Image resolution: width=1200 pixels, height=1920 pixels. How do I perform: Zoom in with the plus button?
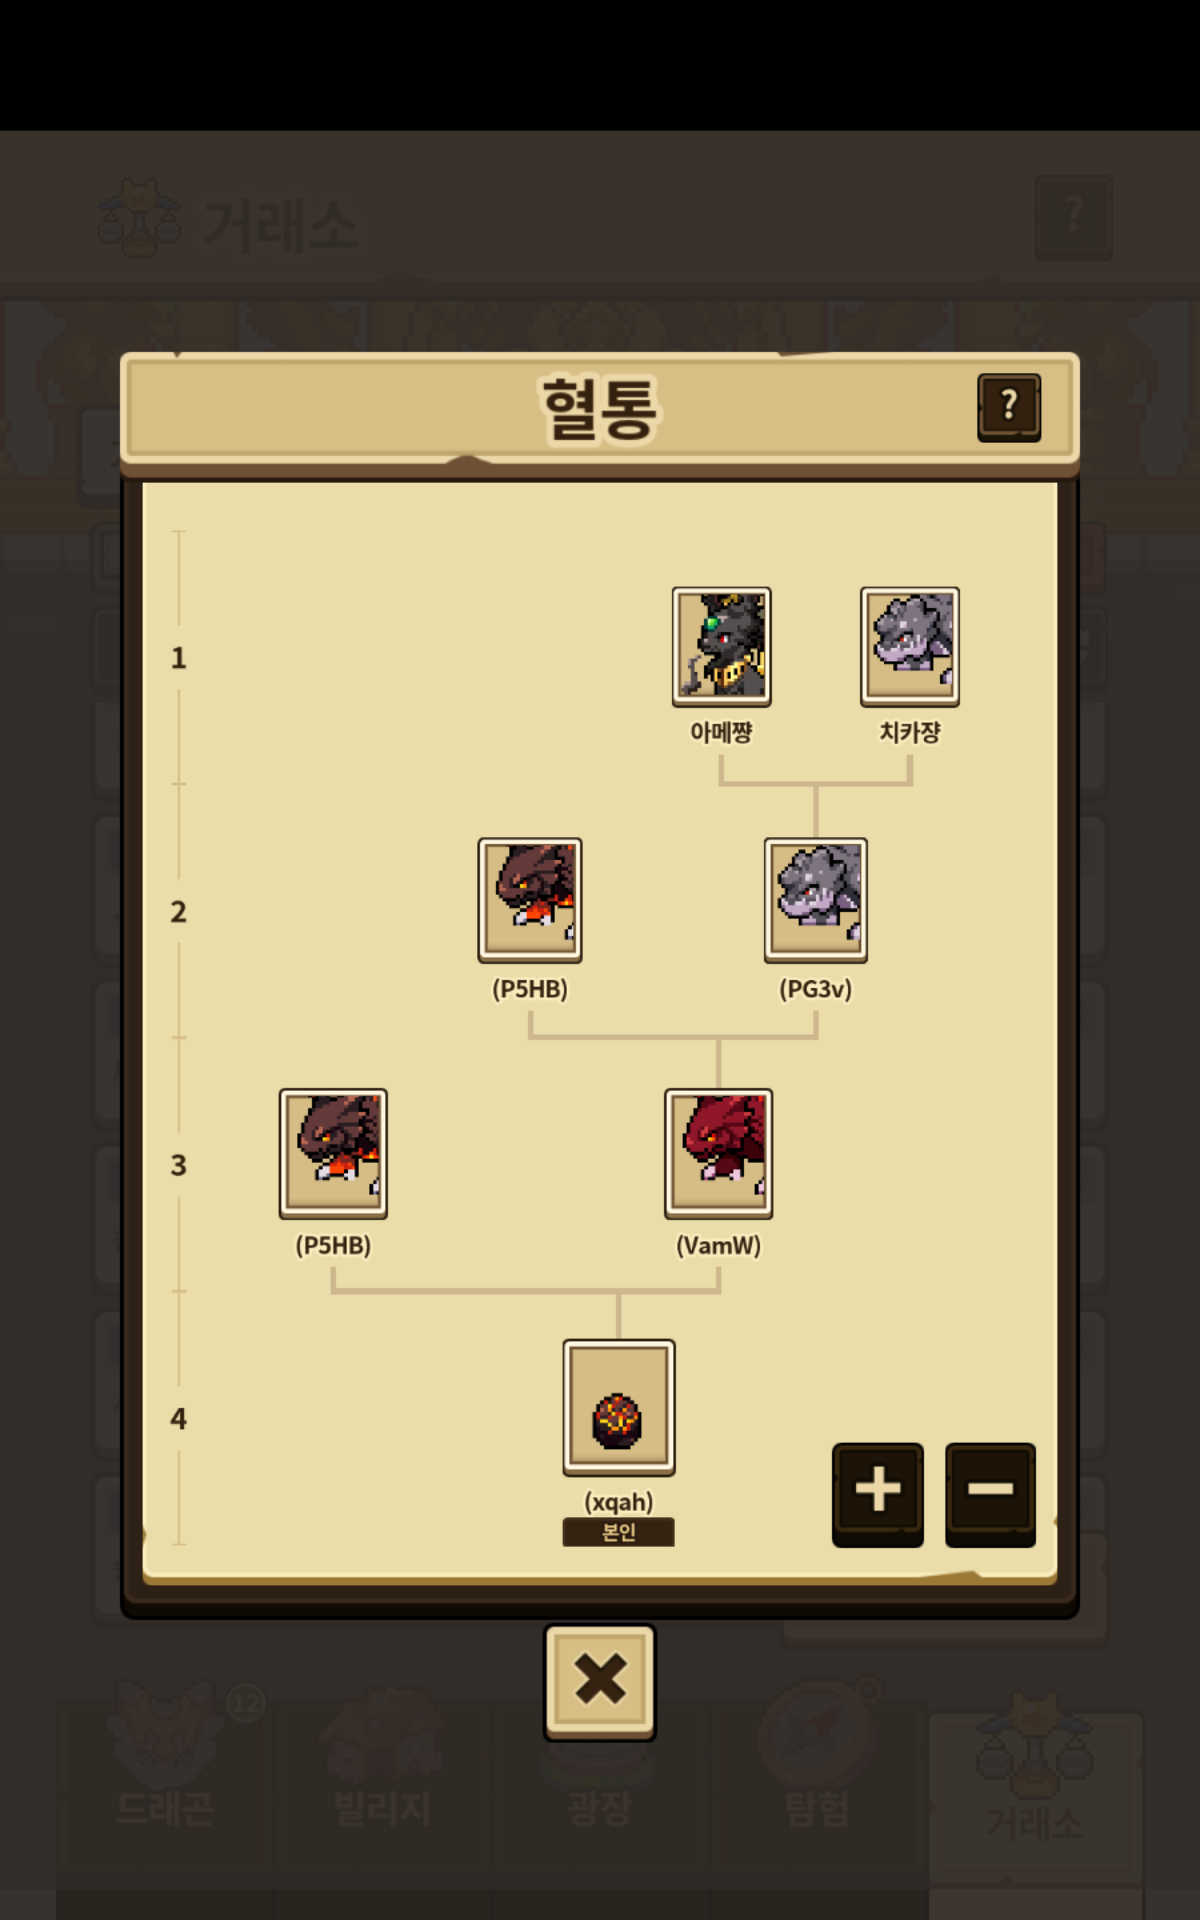click(878, 1494)
